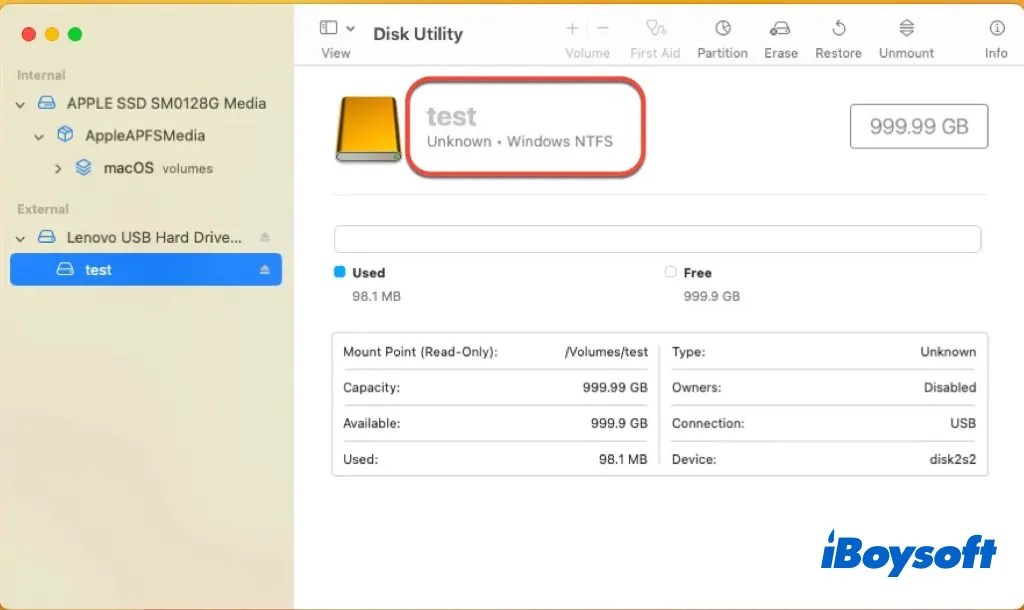Click the macOS volume stack icon
Viewport: 1024px width, 610px height.
click(84, 167)
